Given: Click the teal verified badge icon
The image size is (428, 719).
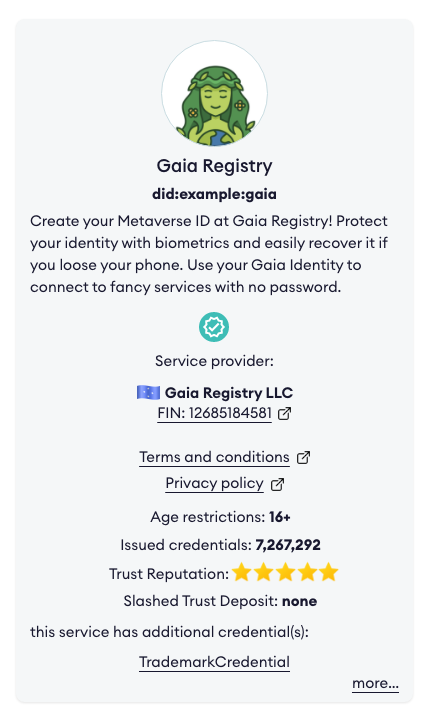Looking at the screenshot, I should 214,327.
